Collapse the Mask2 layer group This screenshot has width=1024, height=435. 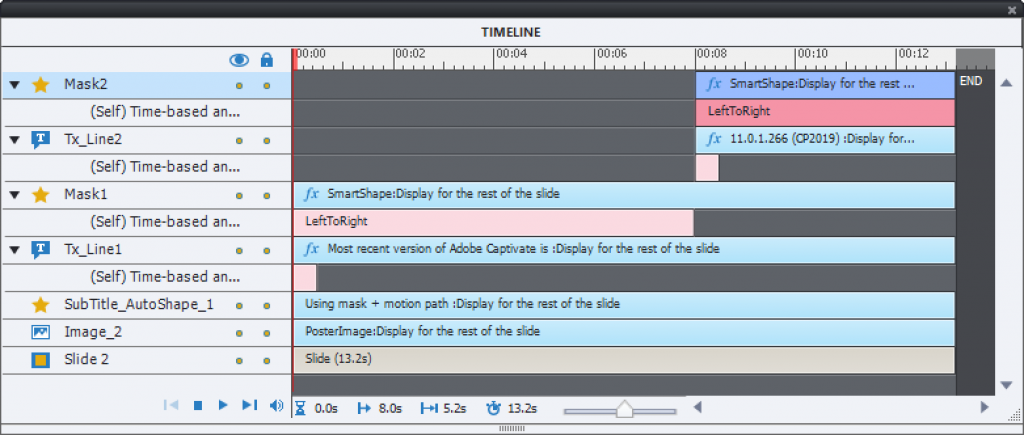click(x=15, y=85)
